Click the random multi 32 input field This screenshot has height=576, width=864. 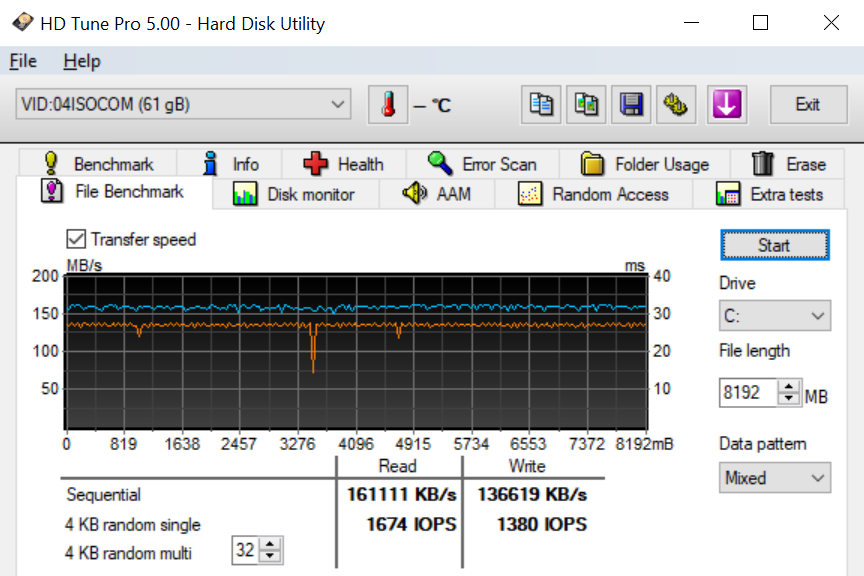click(x=246, y=550)
